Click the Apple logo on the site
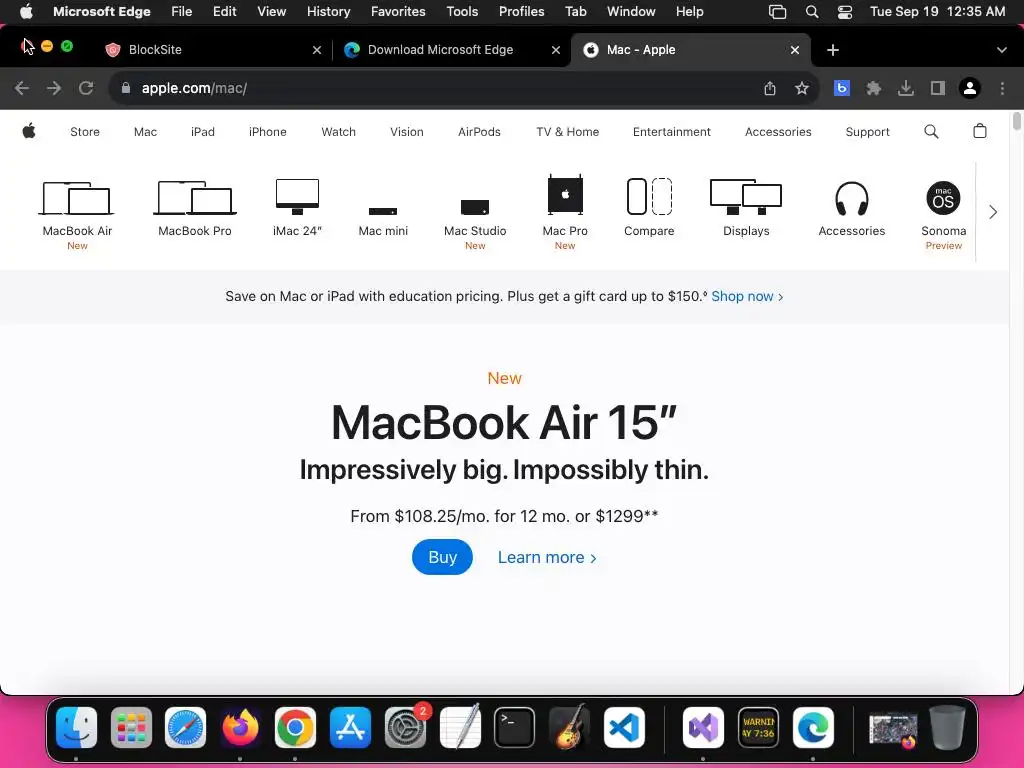 click(29, 131)
